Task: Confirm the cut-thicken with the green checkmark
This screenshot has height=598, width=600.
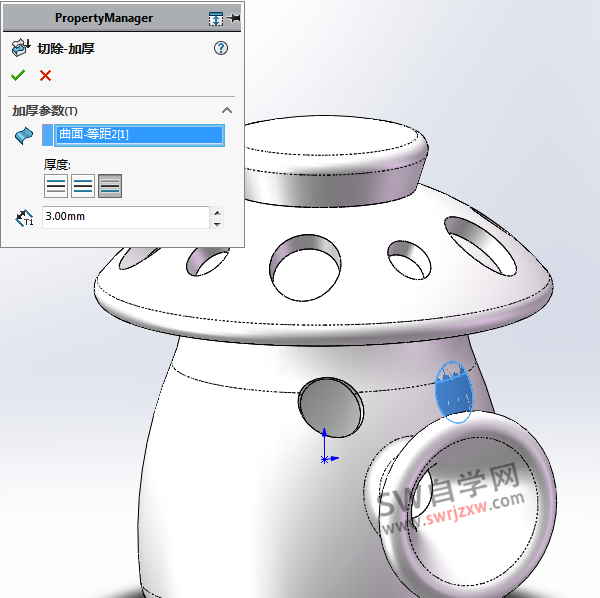Action: click(x=18, y=76)
